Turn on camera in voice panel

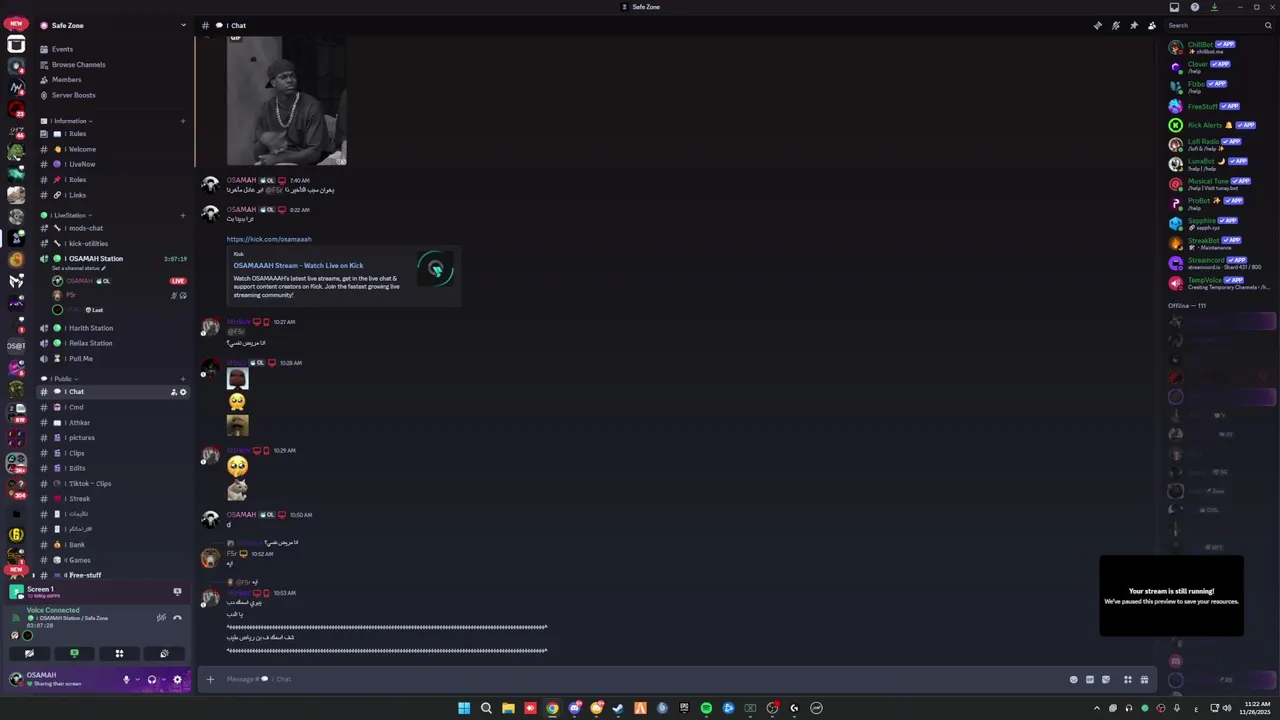coord(29,653)
